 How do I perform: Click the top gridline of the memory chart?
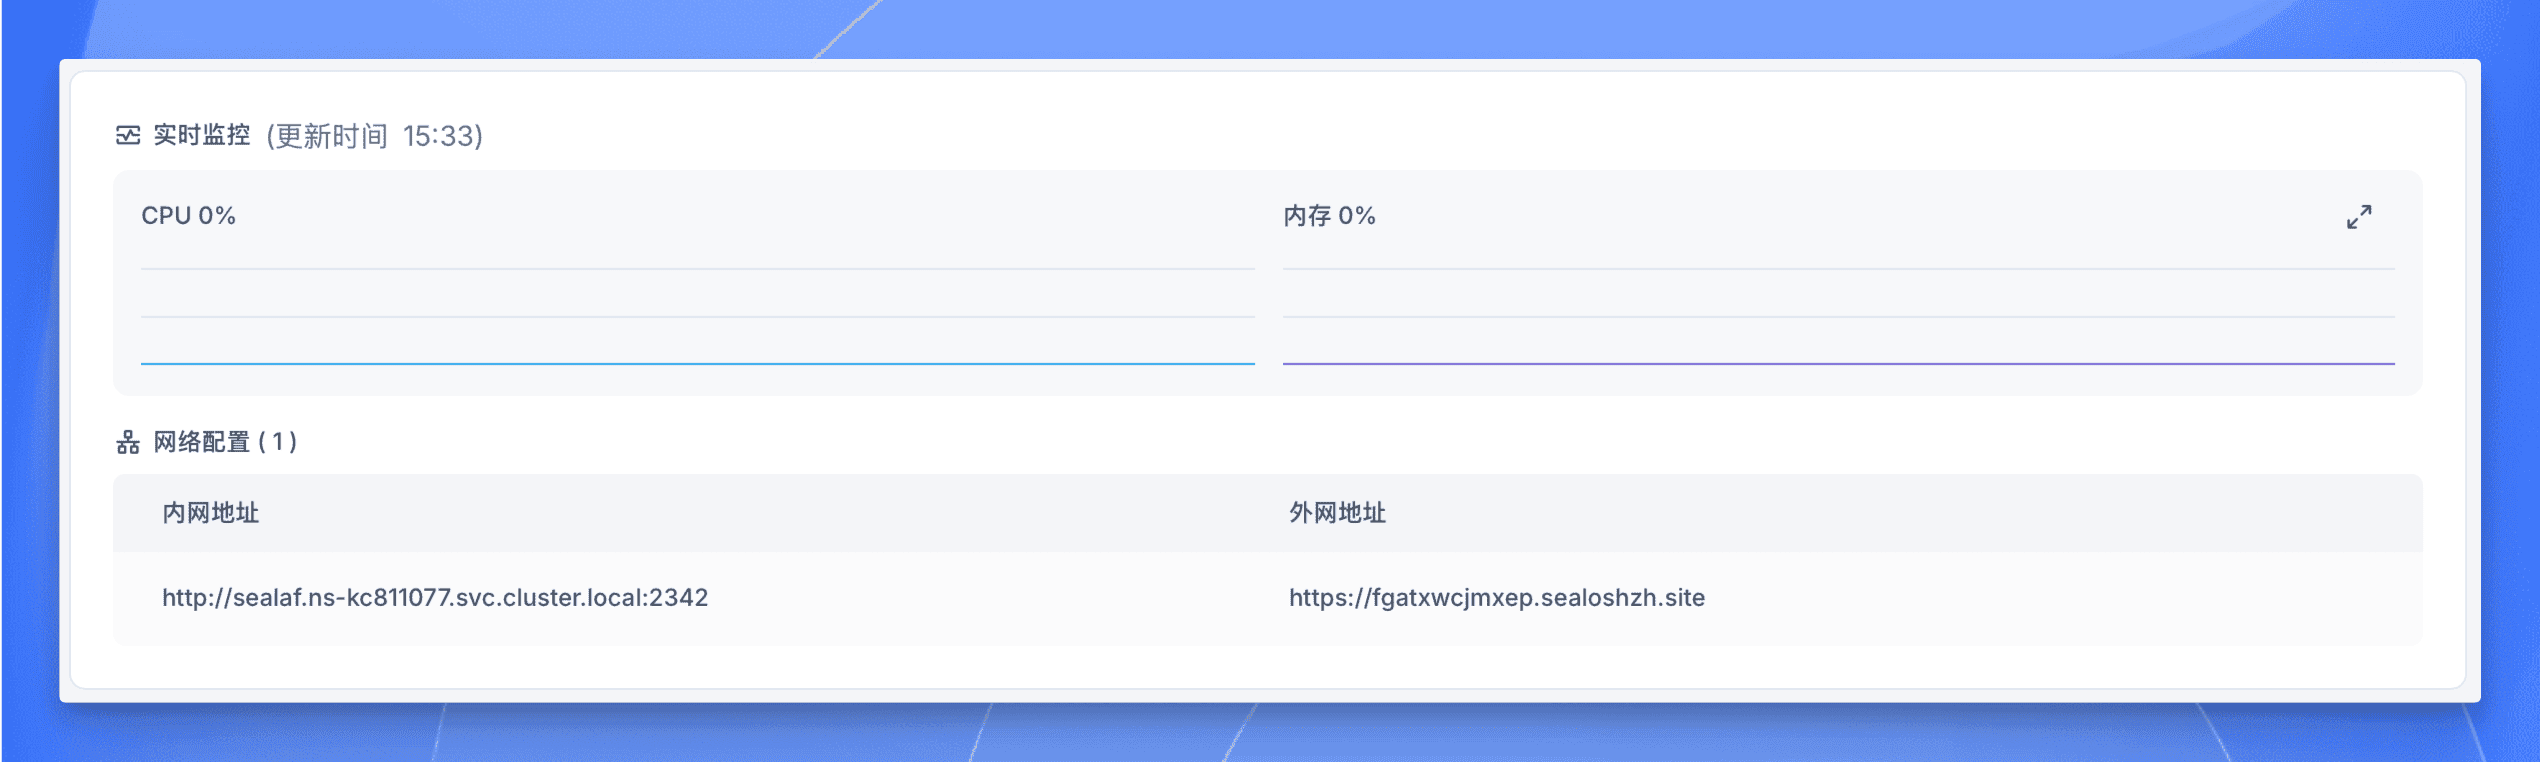pyautogui.click(x=1839, y=269)
